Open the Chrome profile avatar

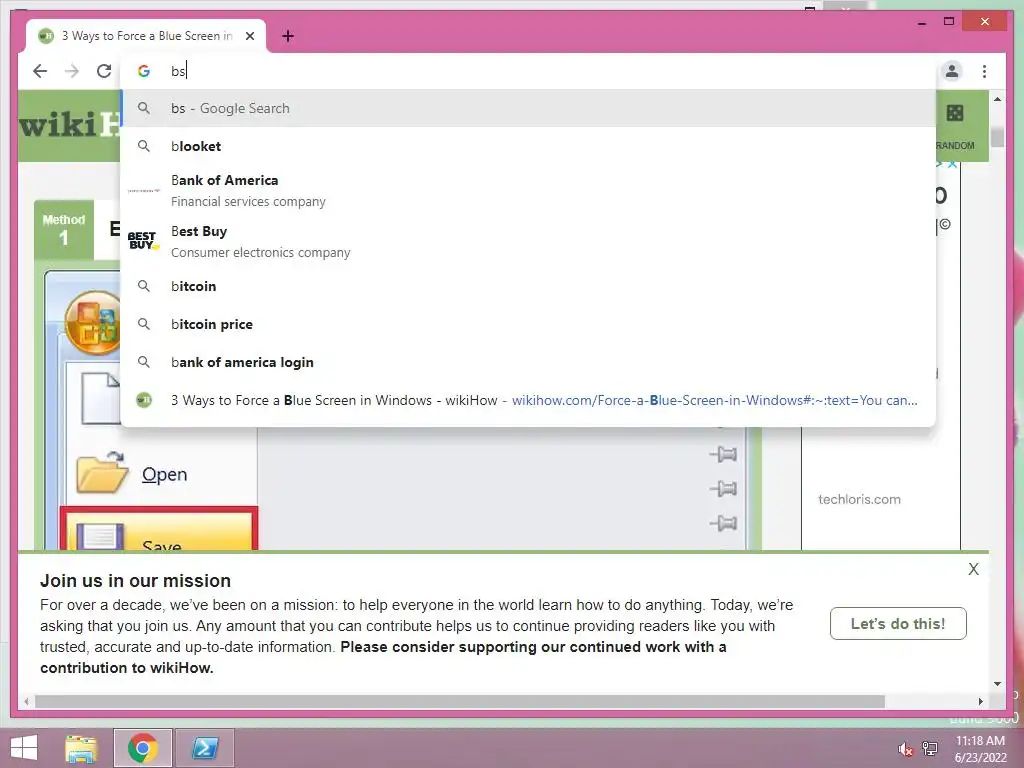coord(952,71)
